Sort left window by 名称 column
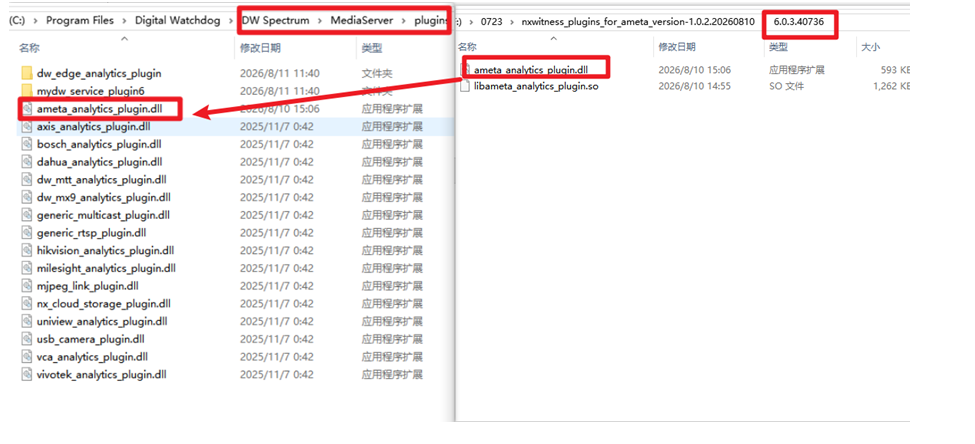Image resolution: width=975 pixels, height=444 pixels. click(x=29, y=48)
